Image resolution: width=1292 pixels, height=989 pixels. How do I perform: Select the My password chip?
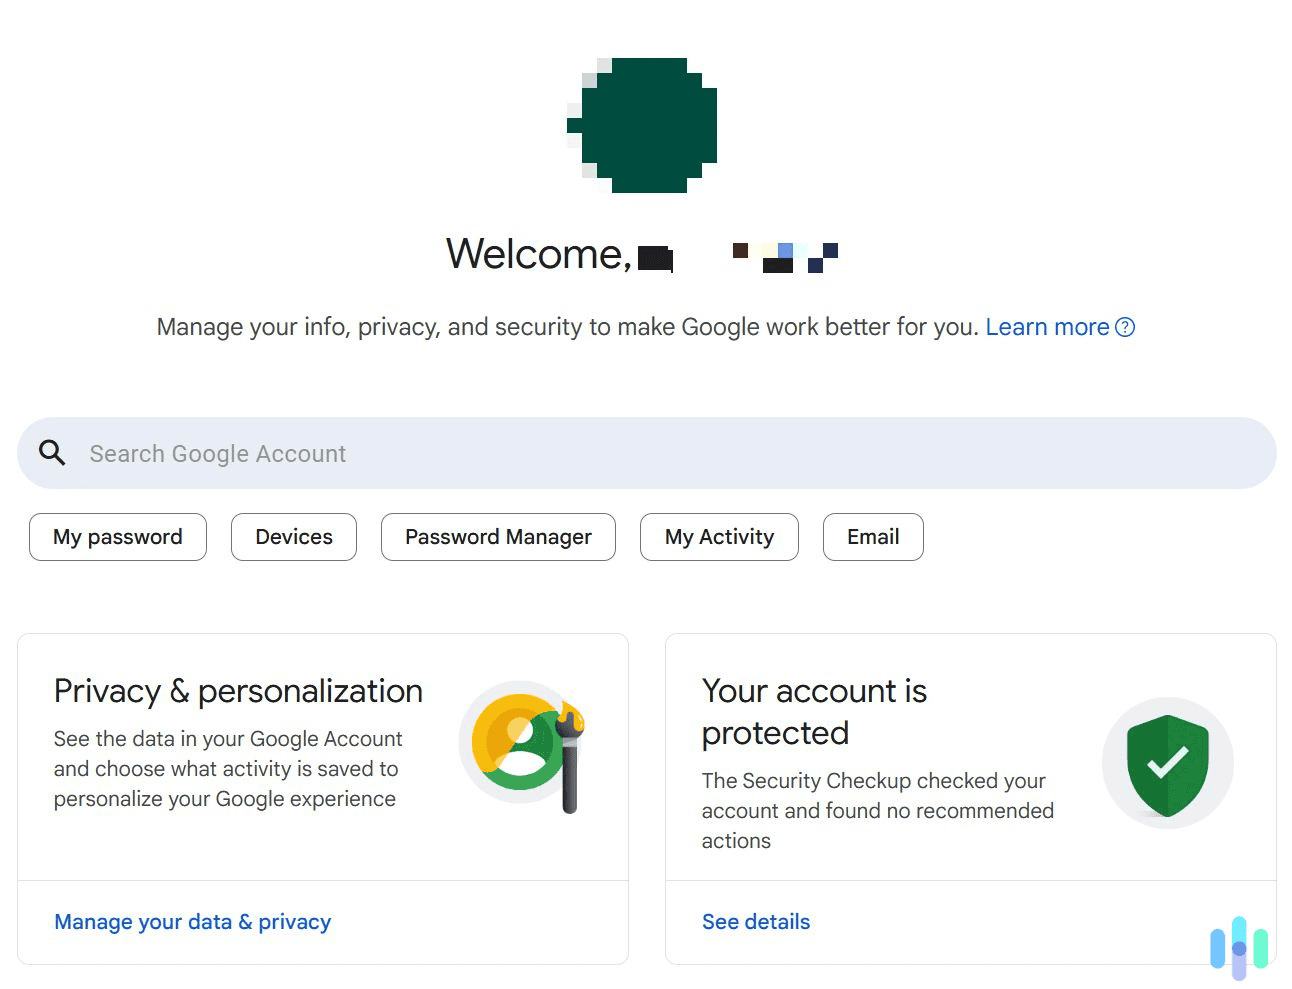click(117, 537)
